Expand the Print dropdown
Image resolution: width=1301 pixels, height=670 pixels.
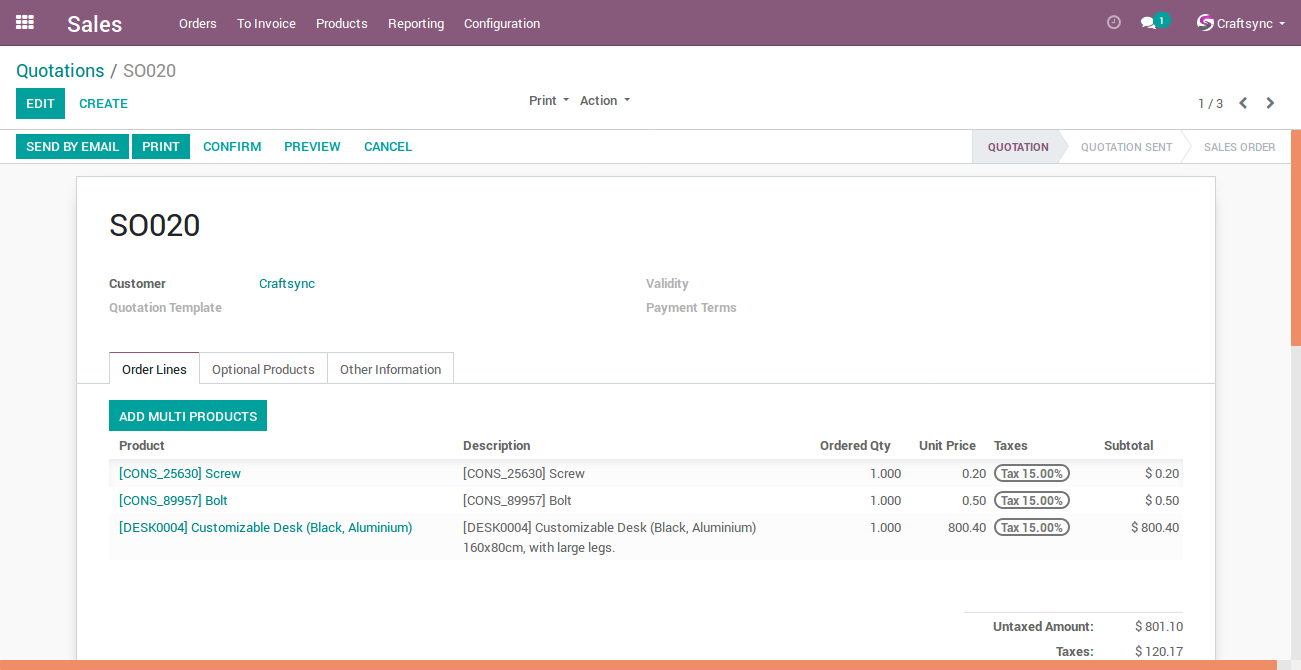tap(548, 100)
